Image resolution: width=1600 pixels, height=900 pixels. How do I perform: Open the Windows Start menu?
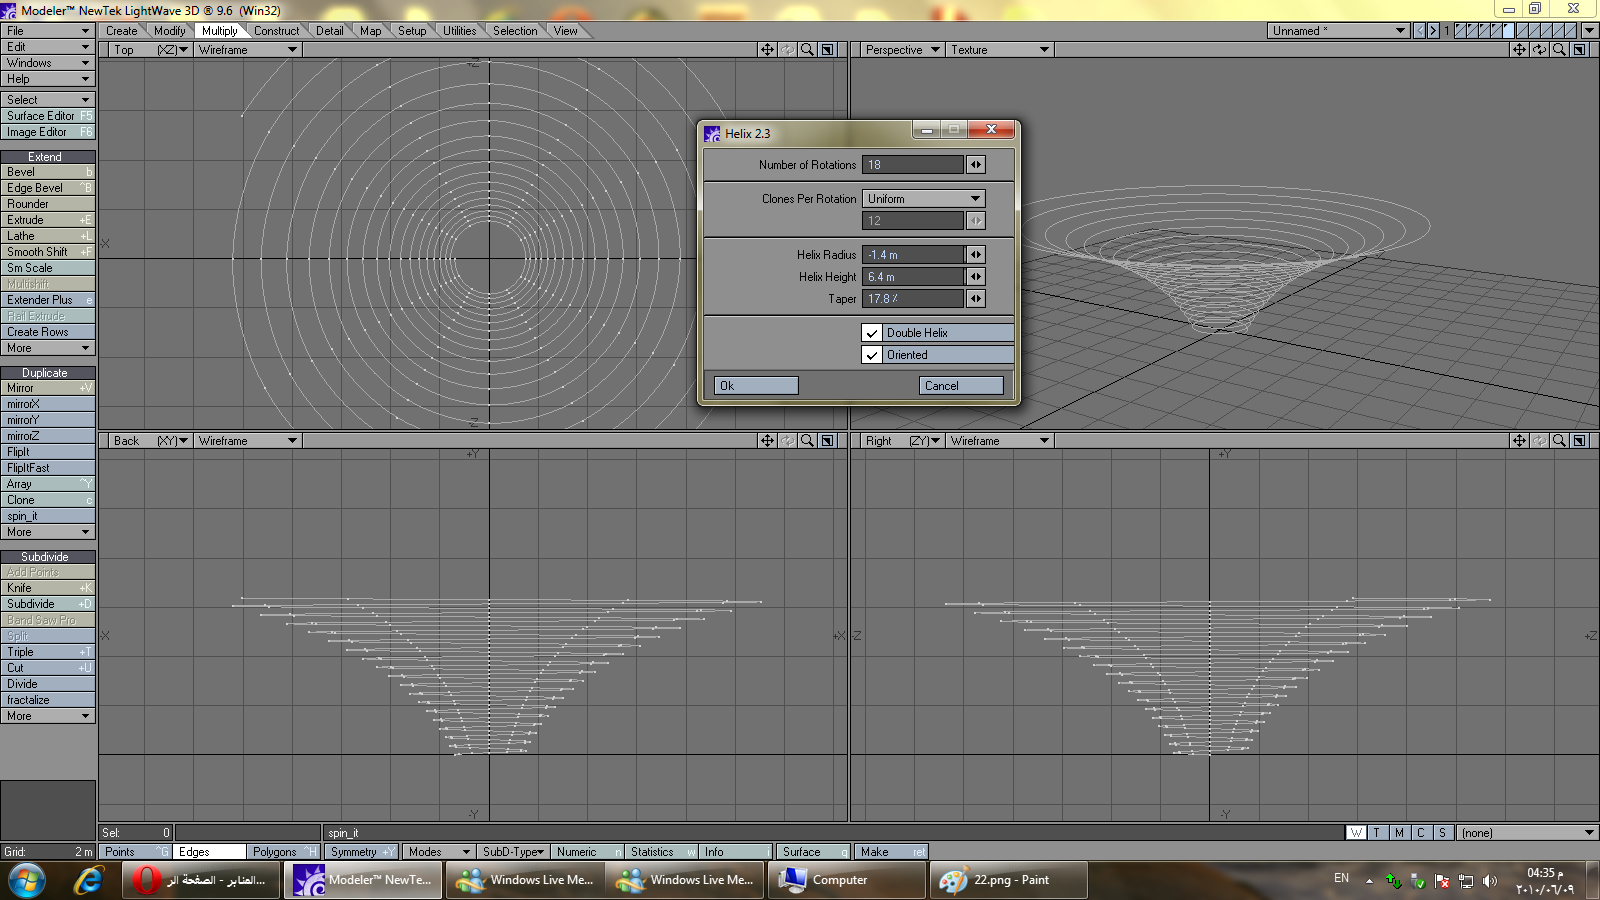pyautogui.click(x=27, y=881)
